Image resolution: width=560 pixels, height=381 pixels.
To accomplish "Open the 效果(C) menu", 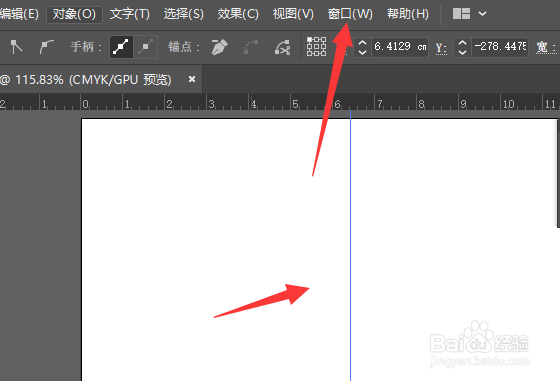I will [238, 14].
